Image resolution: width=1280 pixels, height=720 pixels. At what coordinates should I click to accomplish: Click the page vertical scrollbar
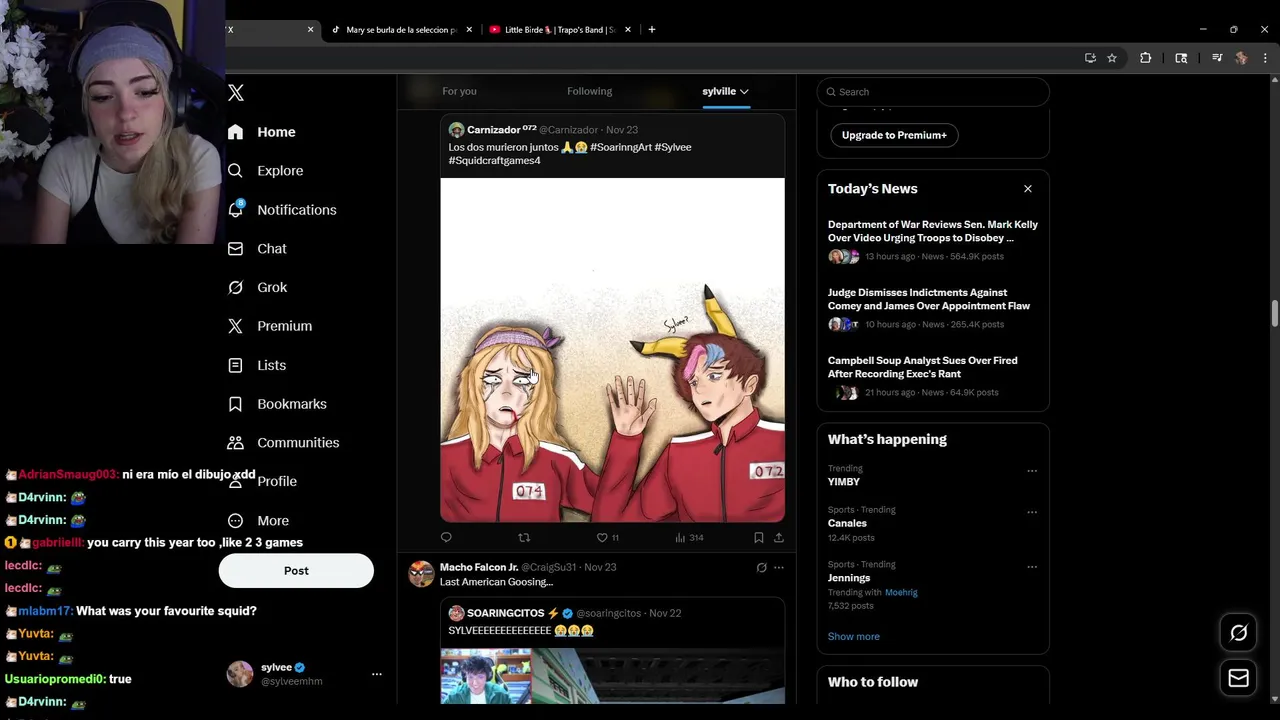pos(1274,313)
